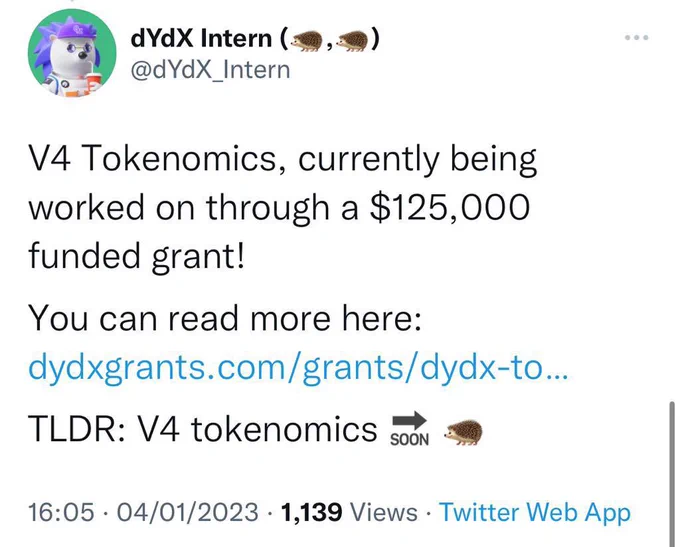Open the dYdX Intern profile avatar

[x=72, y=52]
